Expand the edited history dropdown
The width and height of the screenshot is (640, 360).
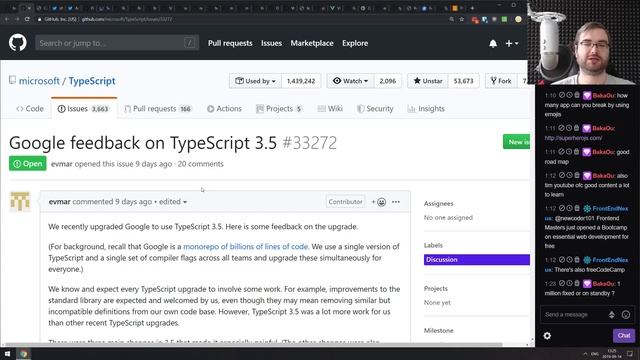pos(173,202)
